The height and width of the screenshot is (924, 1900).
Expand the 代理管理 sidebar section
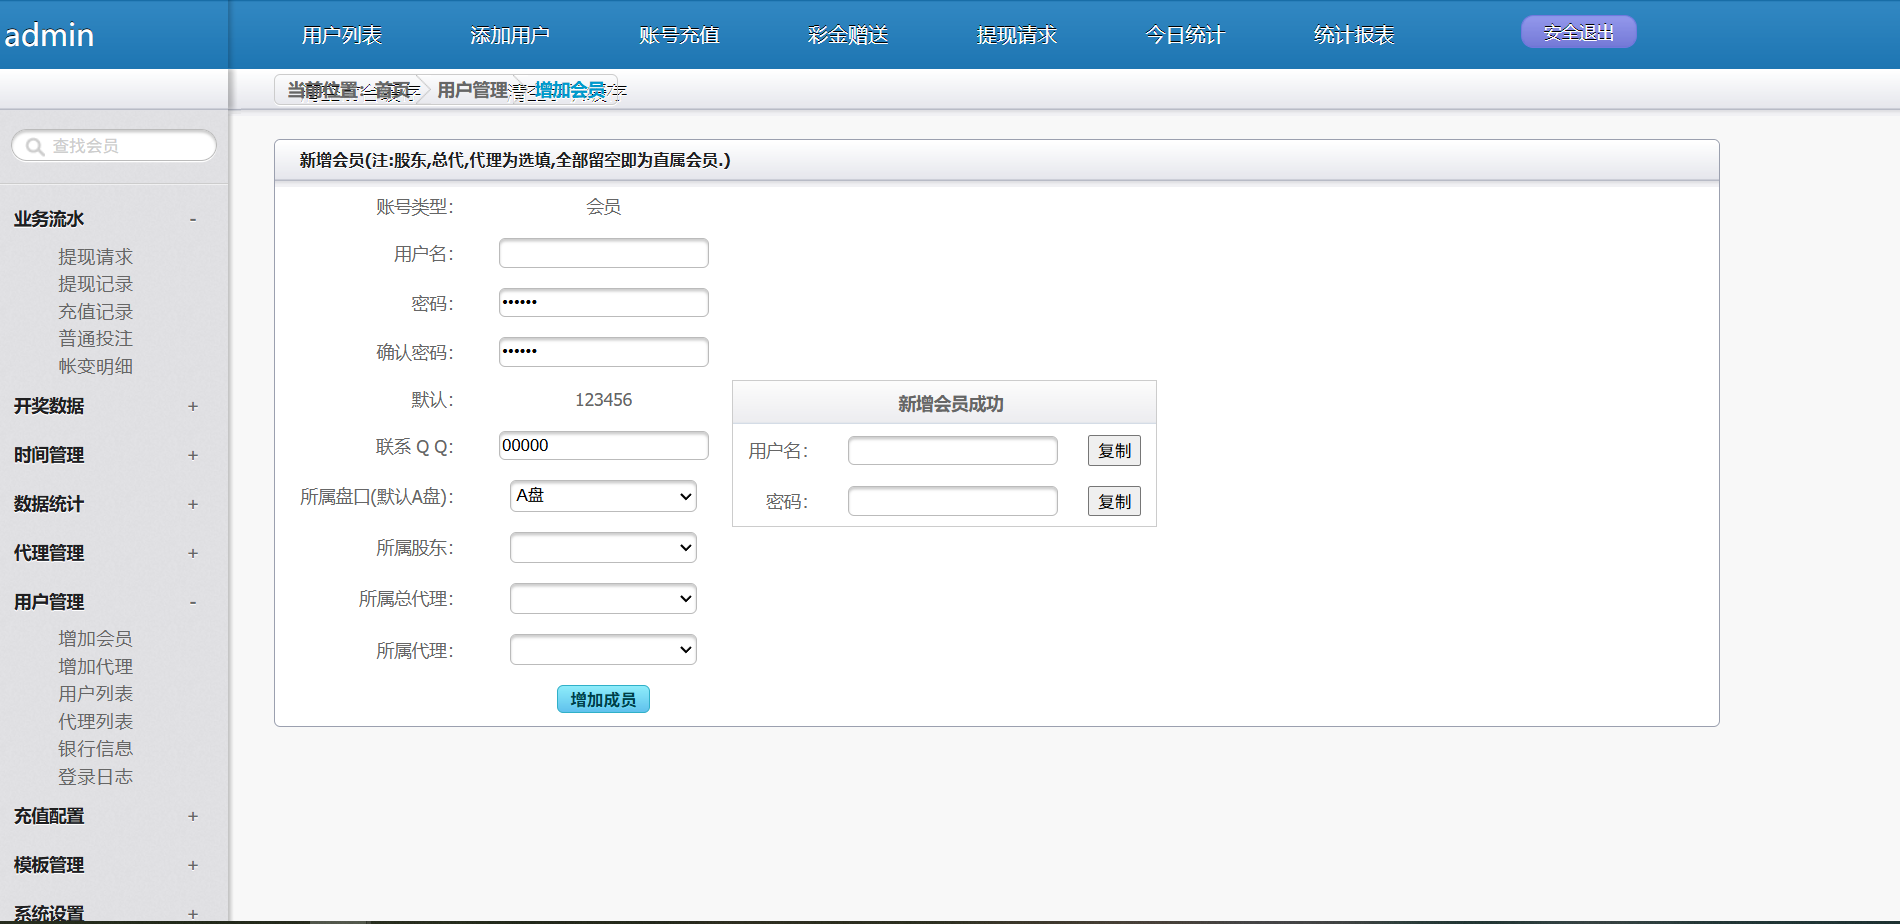pyautogui.click(x=193, y=553)
